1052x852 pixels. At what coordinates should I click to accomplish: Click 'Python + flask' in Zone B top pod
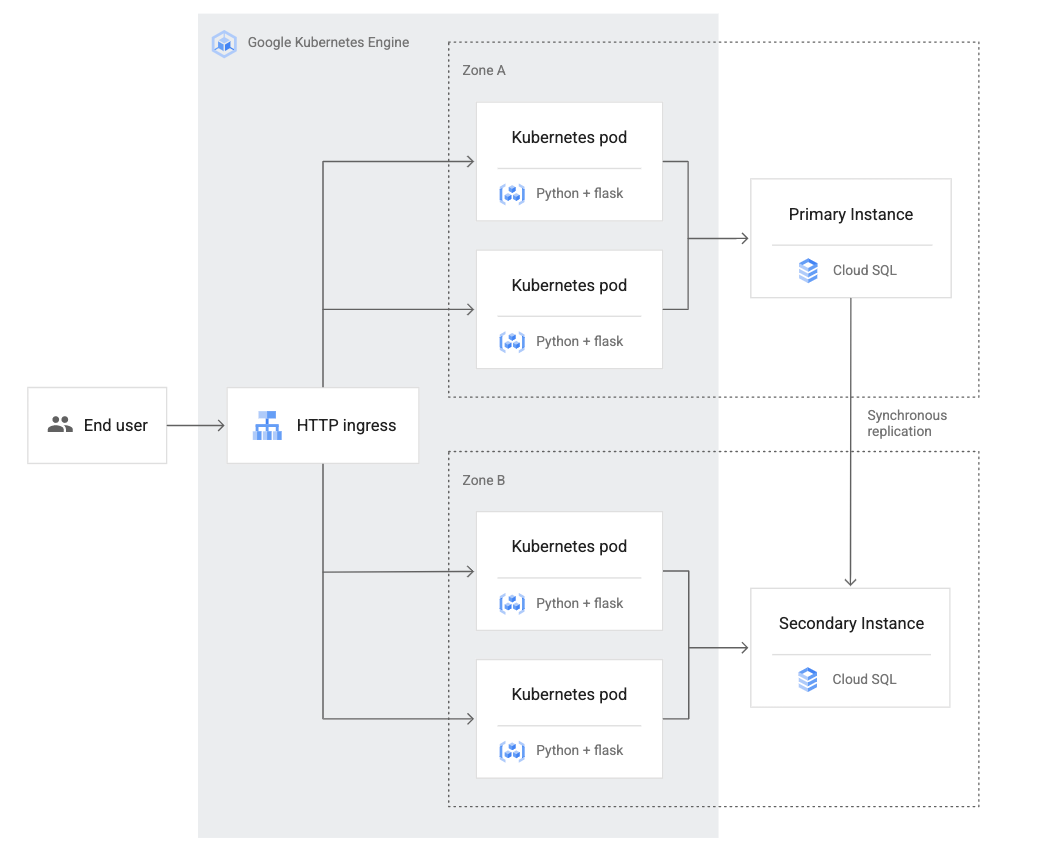580,603
